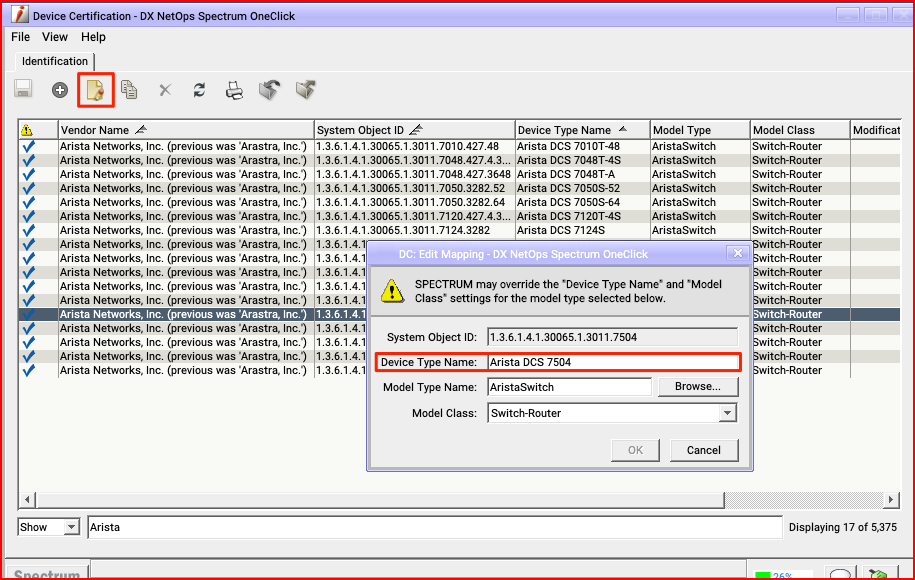Click the copy mapping toolbar icon

[129, 90]
